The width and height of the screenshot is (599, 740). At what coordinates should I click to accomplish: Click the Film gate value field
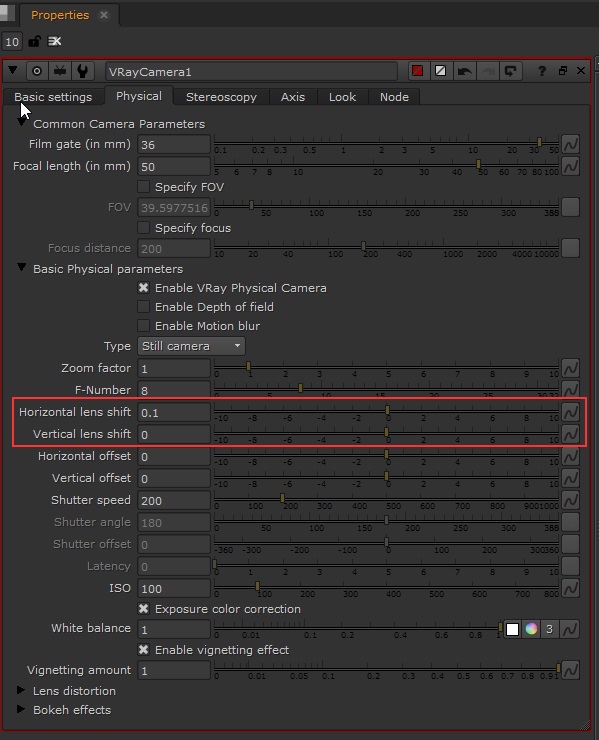click(174, 145)
